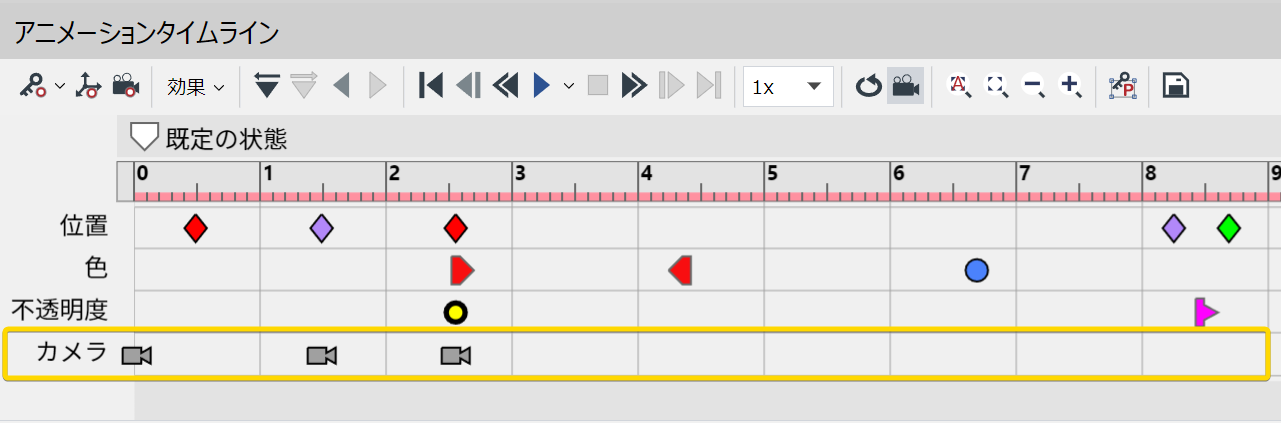Viewport: 1281px width, 423px height.
Task: Click the zoom to fit icon
Action: [997, 86]
